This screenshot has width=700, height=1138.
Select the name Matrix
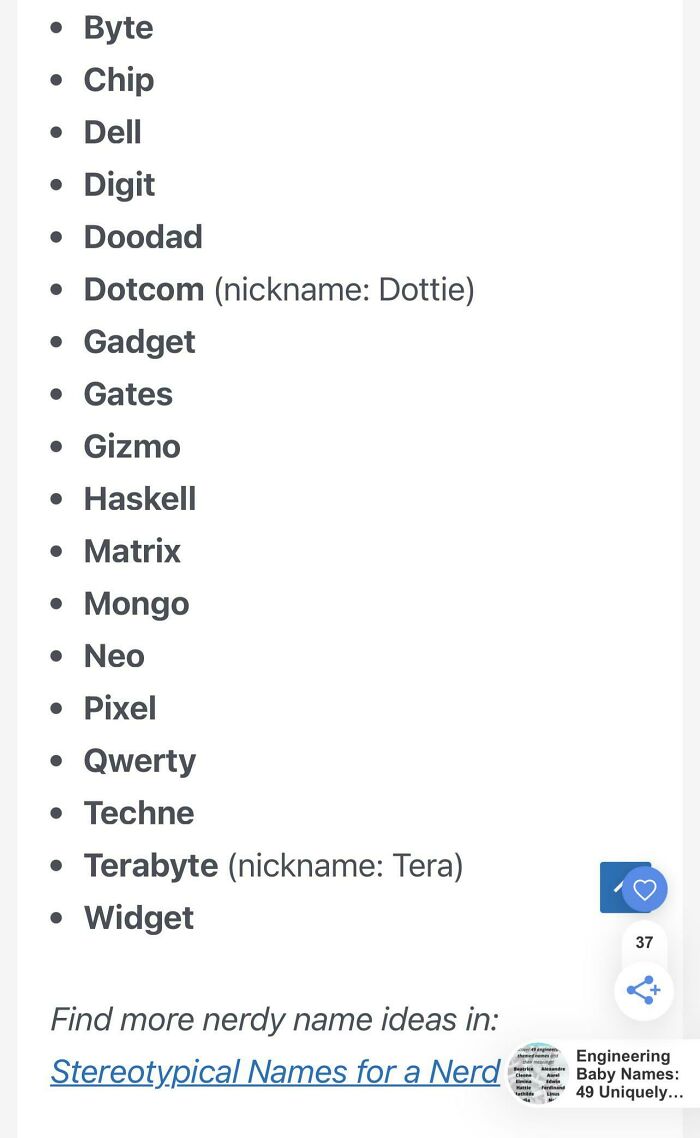132,551
